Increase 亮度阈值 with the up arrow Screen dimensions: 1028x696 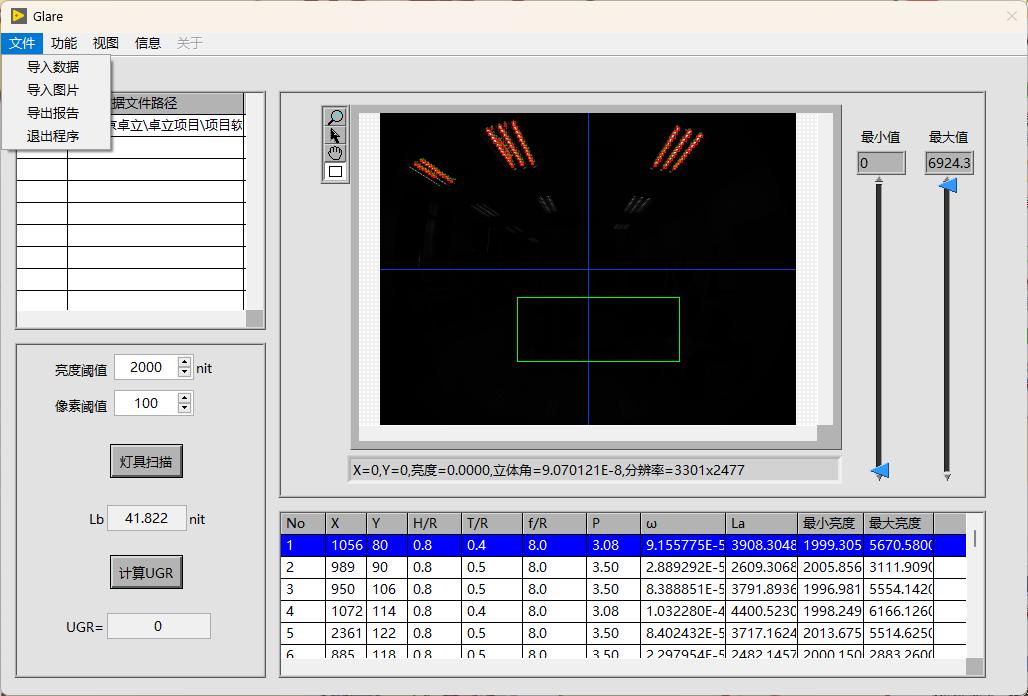184,363
